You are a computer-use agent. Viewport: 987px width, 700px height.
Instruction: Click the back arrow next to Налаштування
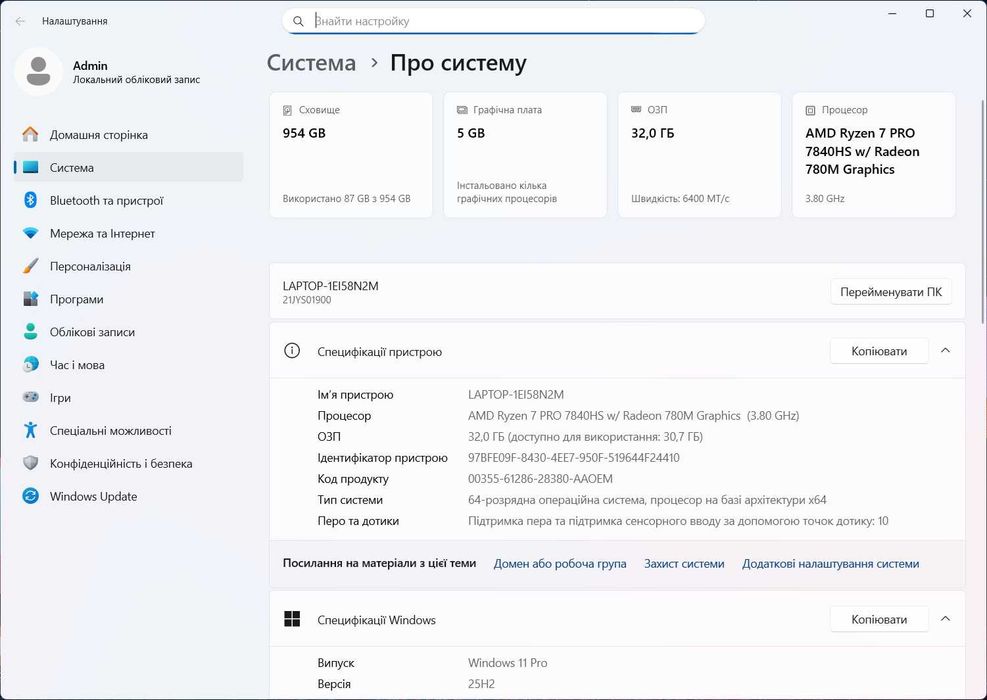[x=20, y=21]
